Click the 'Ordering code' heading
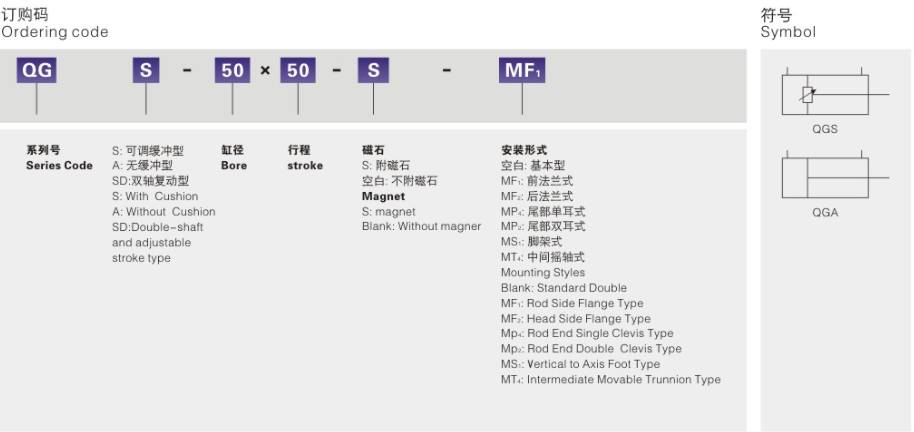This screenshot has height=432, width=914. coord(55,31)
